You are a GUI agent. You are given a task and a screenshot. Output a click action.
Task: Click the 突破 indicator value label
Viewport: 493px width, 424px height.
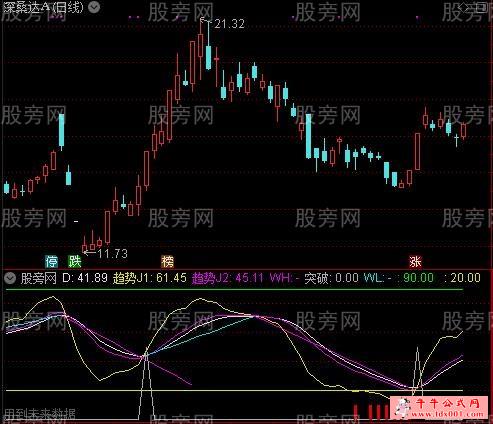coord(331,278)
